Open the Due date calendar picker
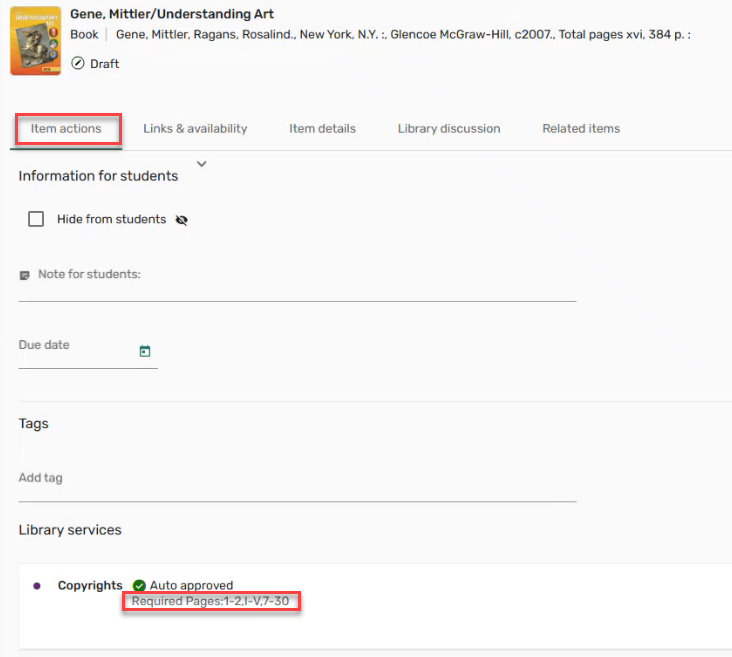The height and width of the screenshot is (657, 732). tap(145, 351)
